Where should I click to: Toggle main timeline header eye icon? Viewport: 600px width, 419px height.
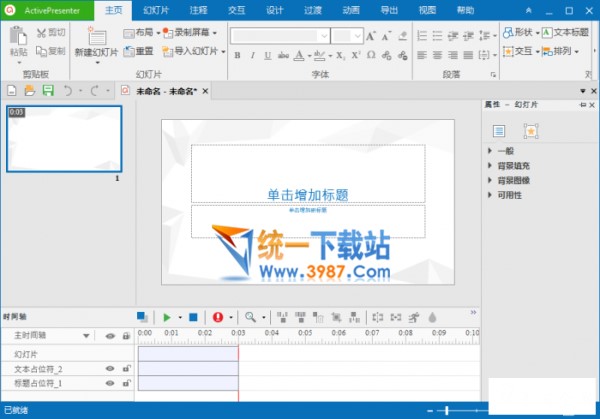pyautogui.click(x=110, y=336)
